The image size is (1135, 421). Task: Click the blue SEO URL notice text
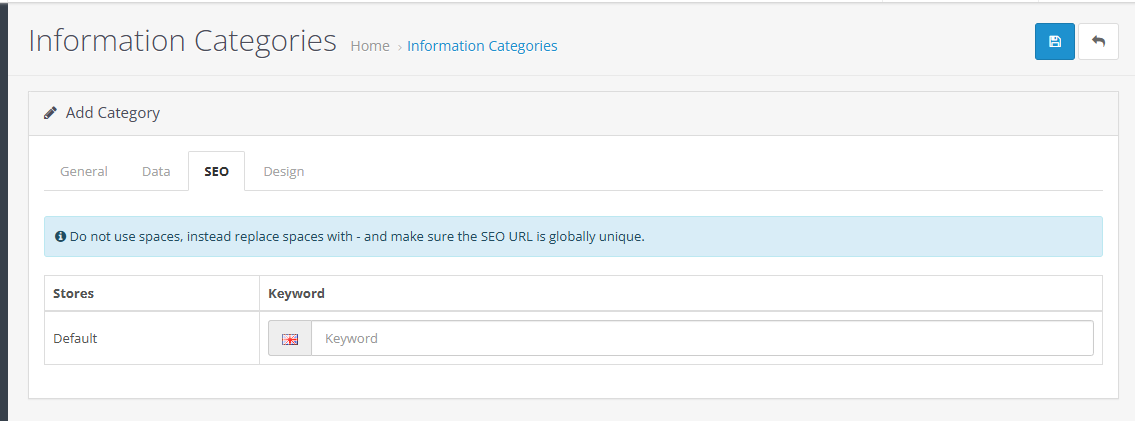point(357,237)
